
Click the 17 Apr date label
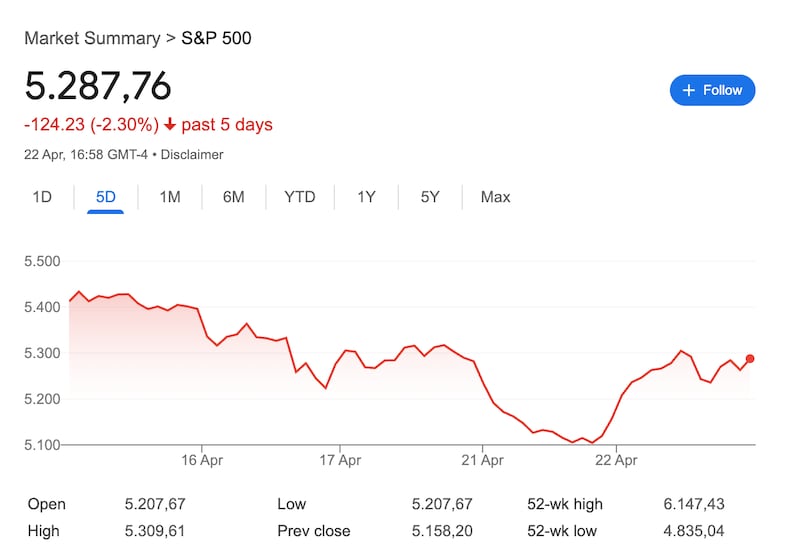coord(341,461)
